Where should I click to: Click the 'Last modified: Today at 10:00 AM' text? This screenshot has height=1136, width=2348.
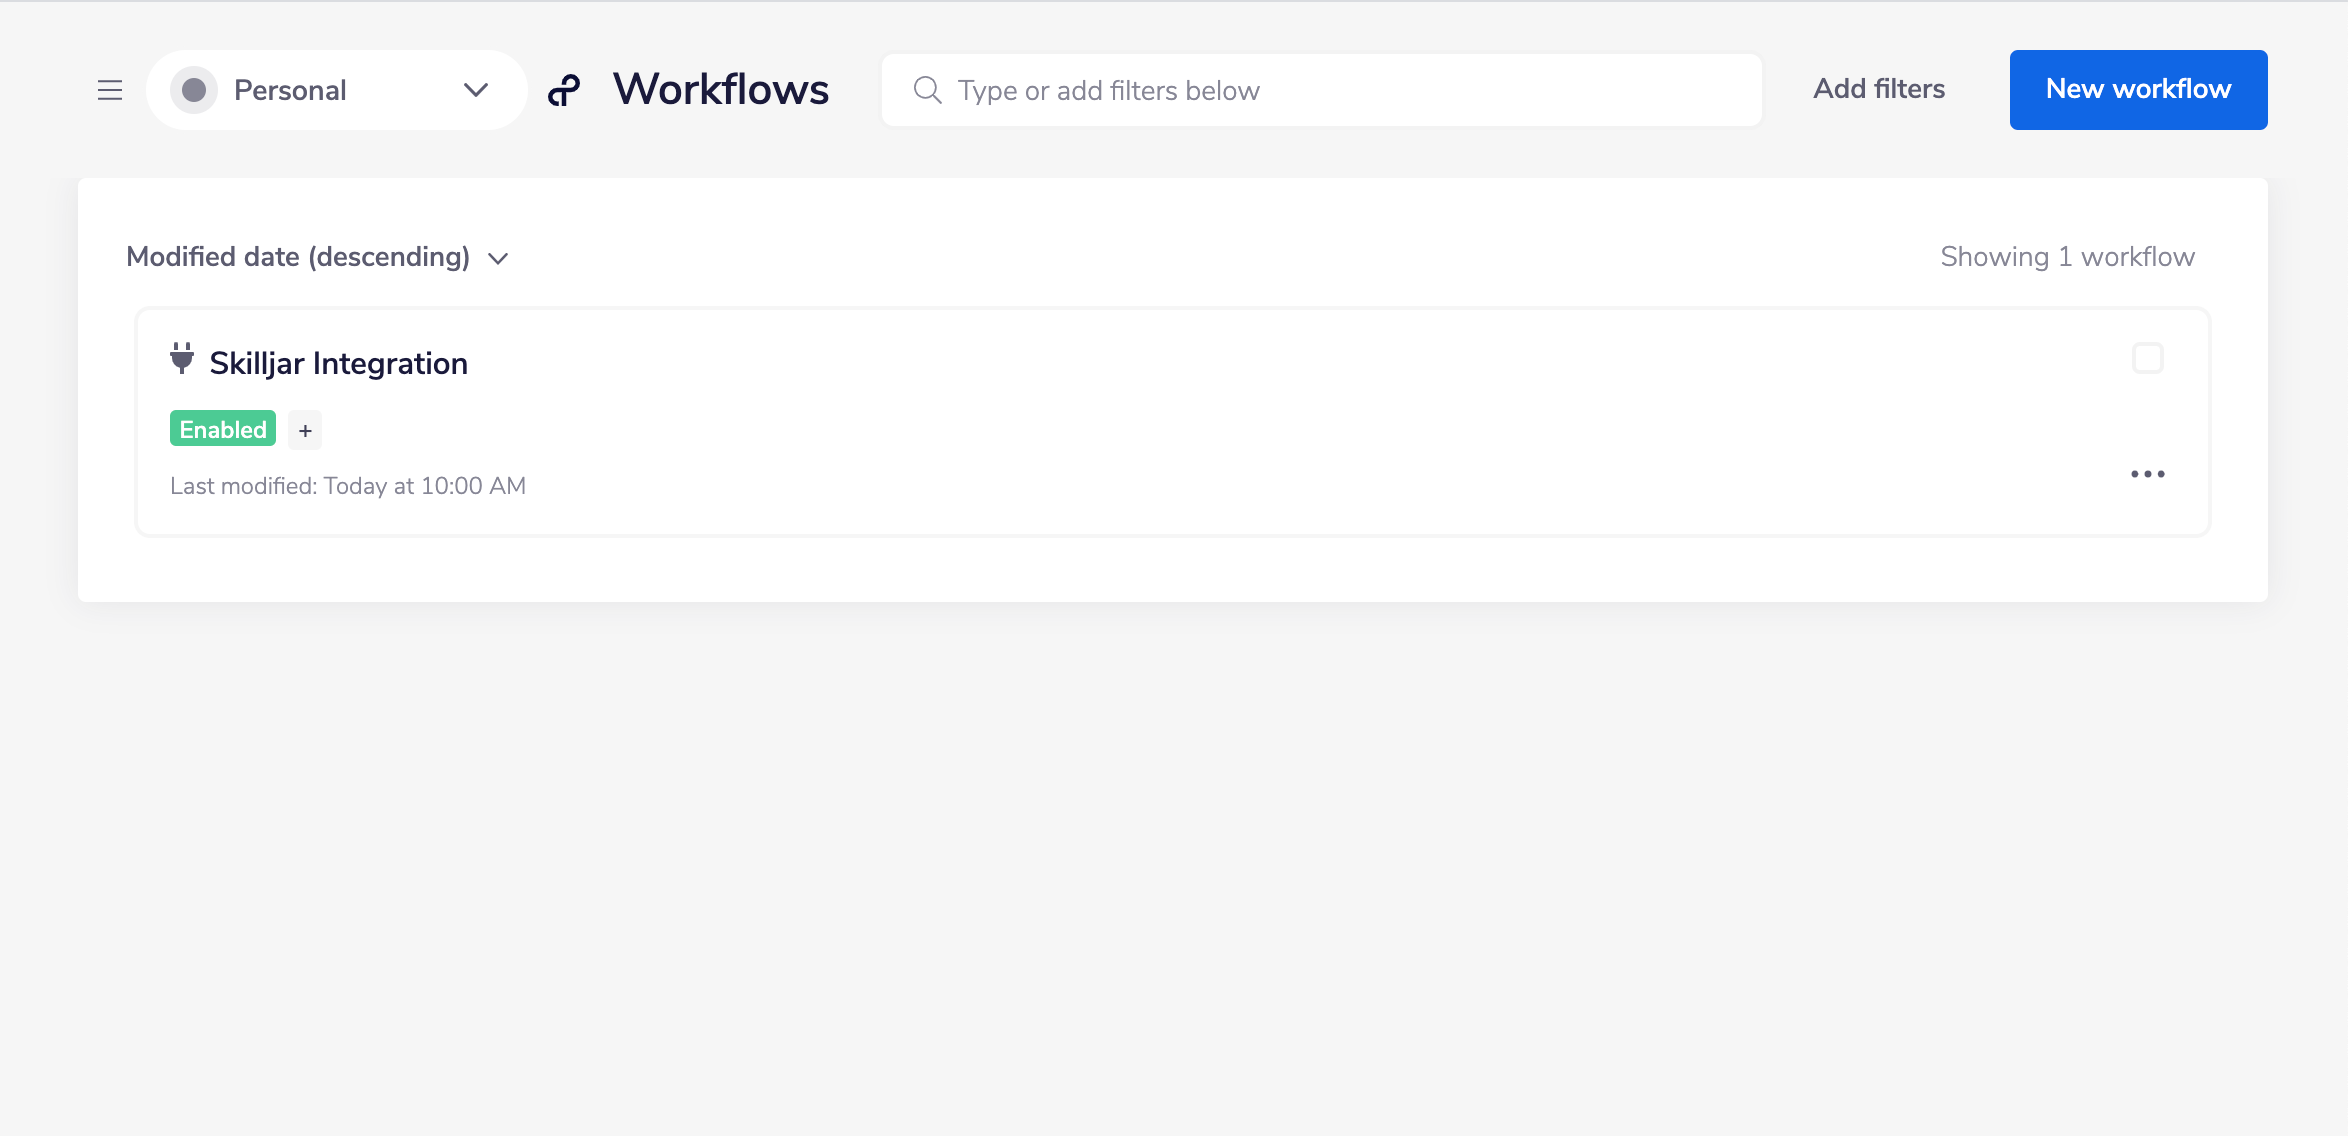tap(348, 486)
